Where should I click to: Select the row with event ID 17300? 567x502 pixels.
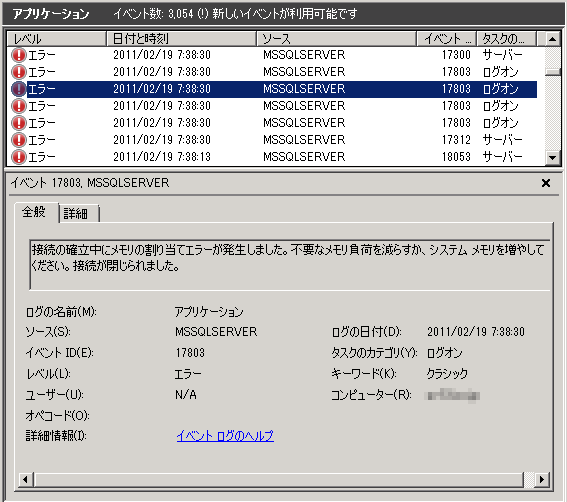(275, 55)
